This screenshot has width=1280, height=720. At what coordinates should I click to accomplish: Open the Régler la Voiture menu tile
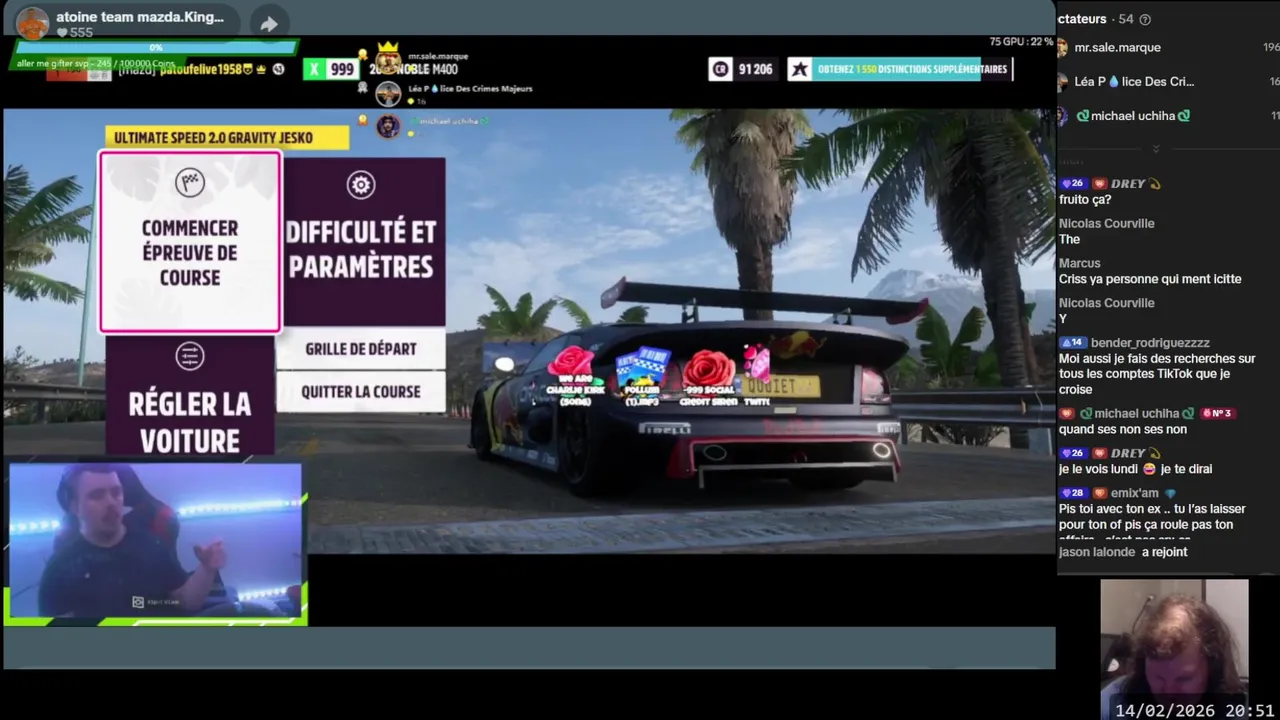click(x=190, y=397)
